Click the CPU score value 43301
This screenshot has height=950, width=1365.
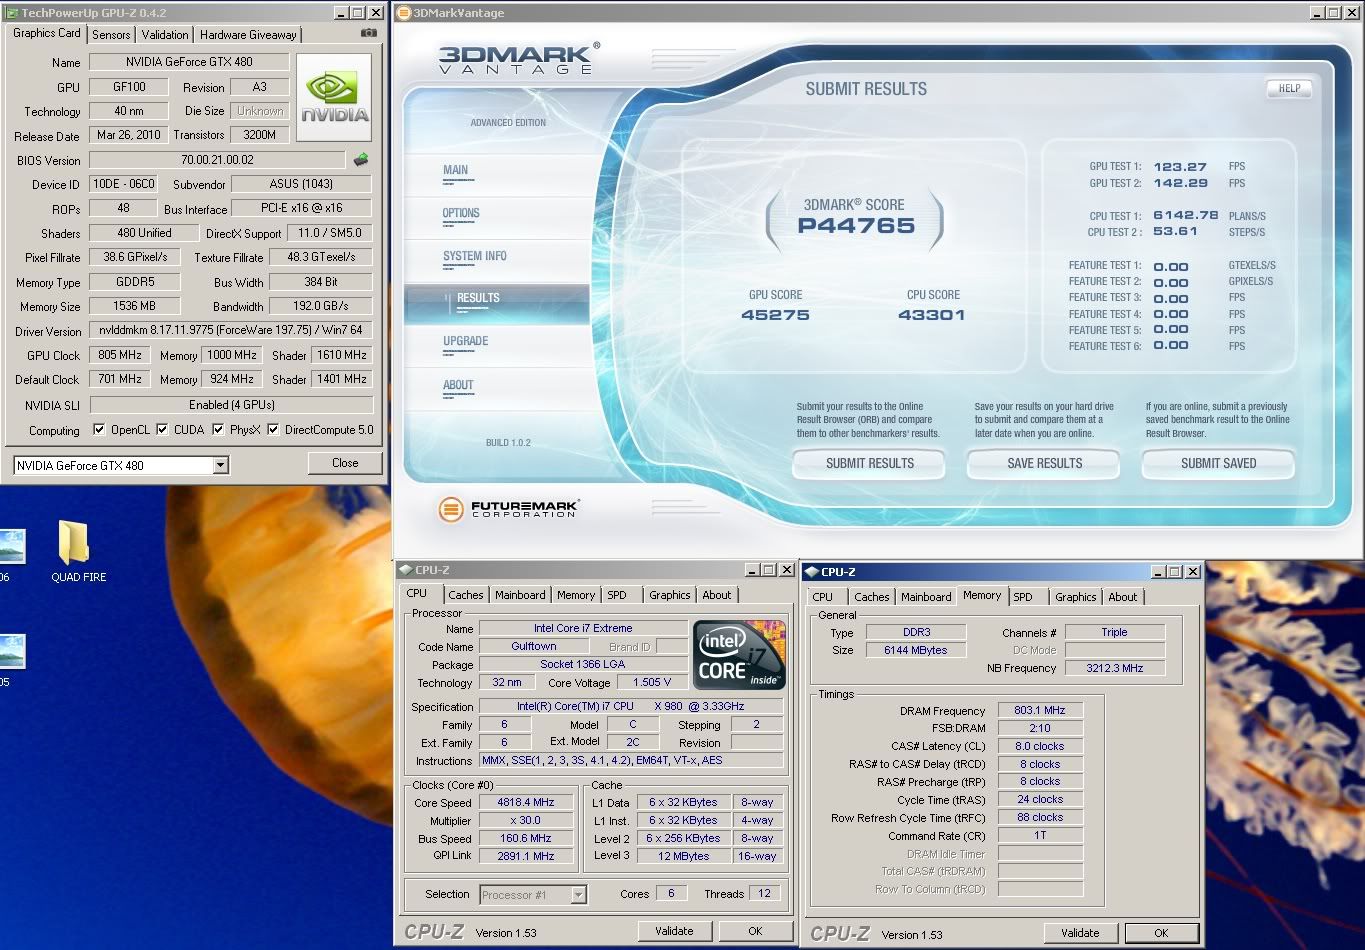coord(931,315)
